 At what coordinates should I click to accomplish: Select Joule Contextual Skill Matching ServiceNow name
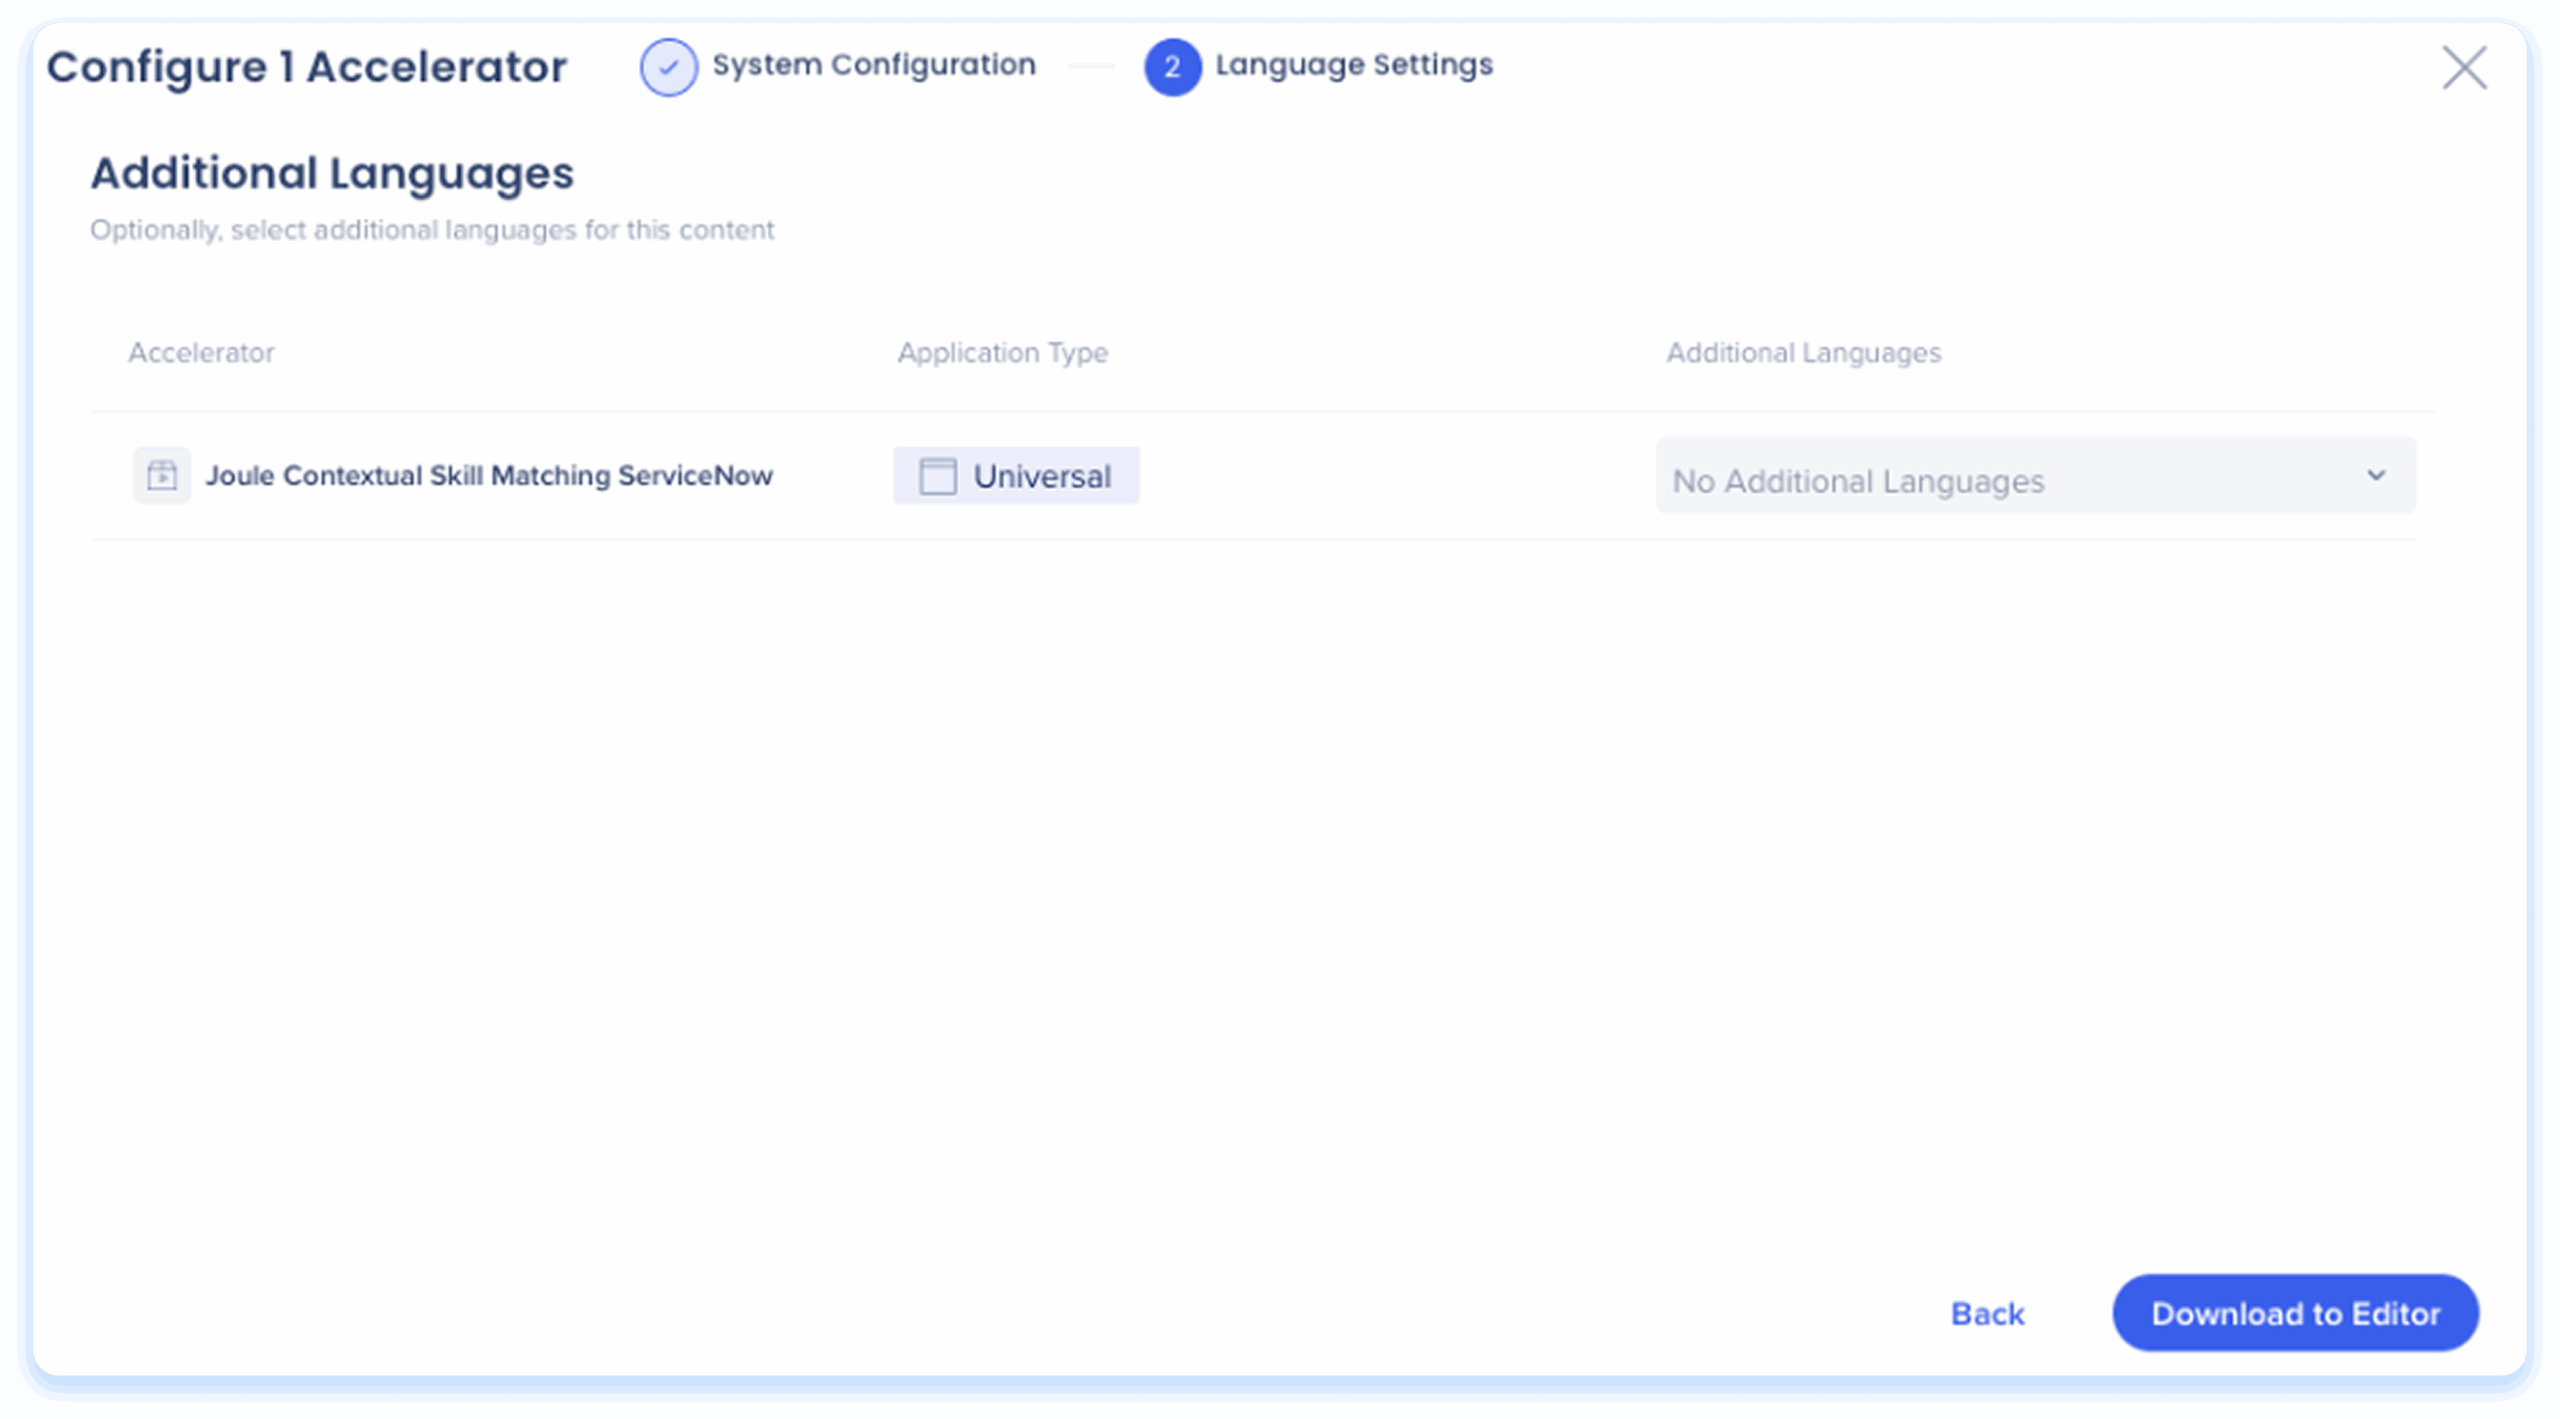pos(489,476)
